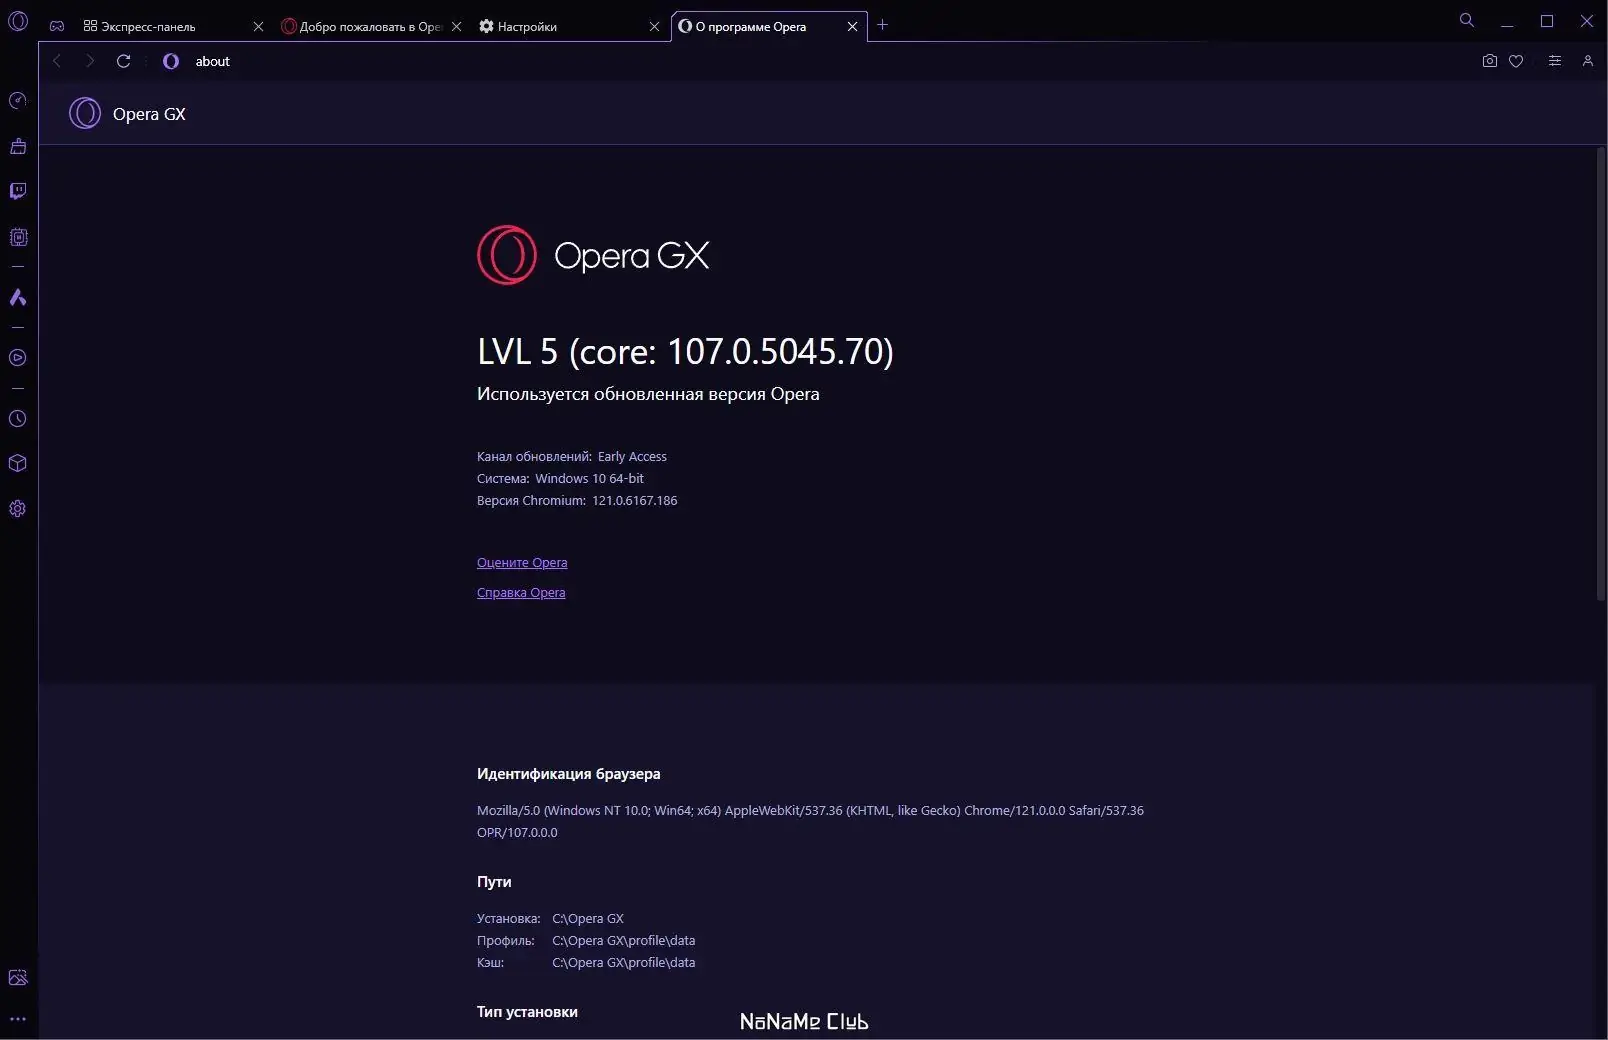Viewport: 1608px width, 1040px height.
Task: Open Settings gear in sidebar
Action: point(18,509)
